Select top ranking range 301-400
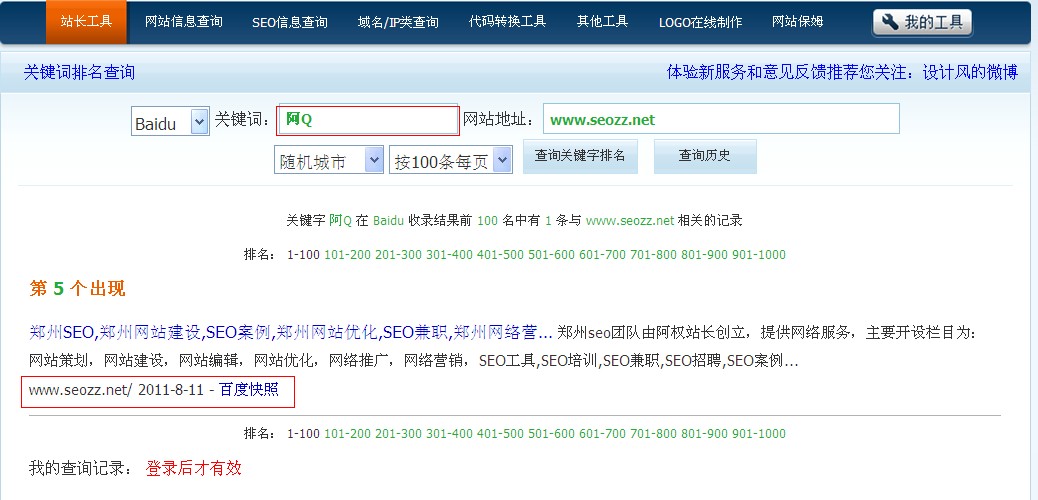Image resolution: width=1038 pixels, height=500 pixels. point(449,255)
